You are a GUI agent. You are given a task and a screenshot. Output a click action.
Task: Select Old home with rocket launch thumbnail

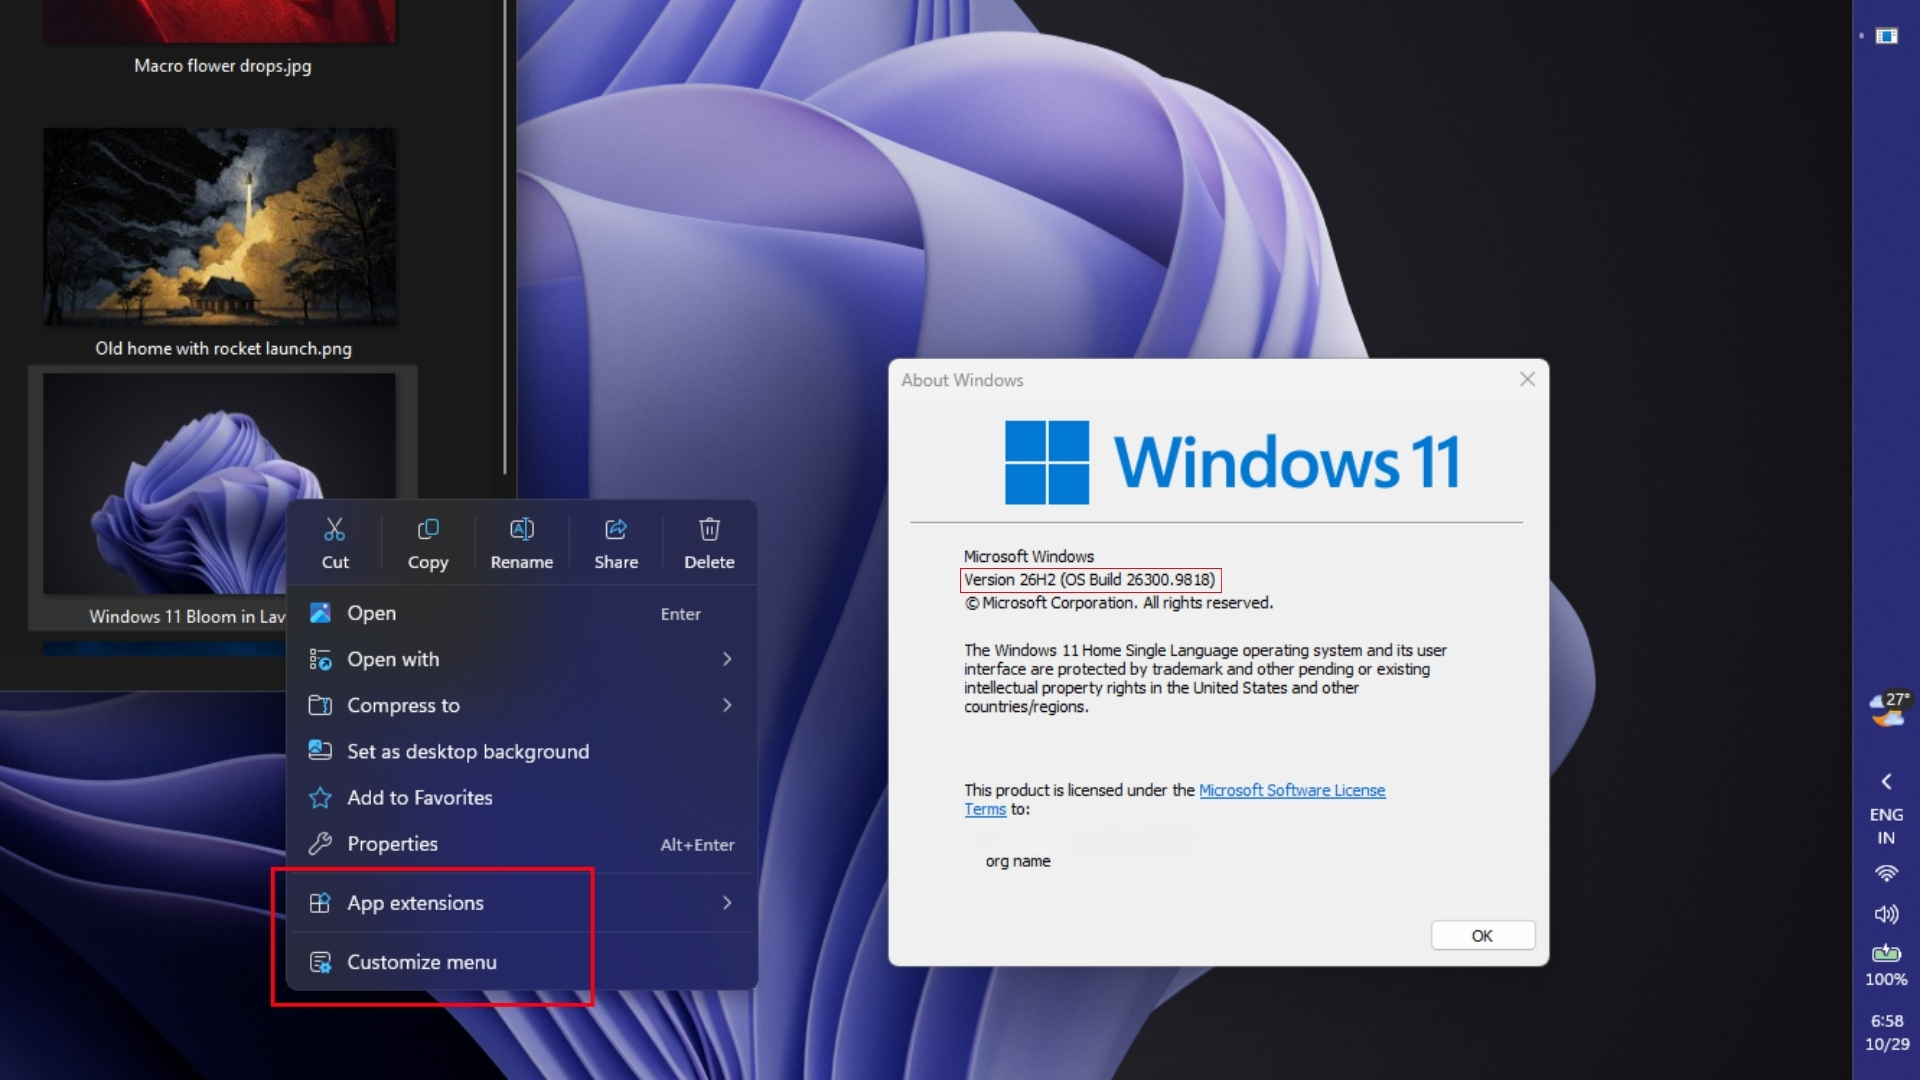point(219,226)
